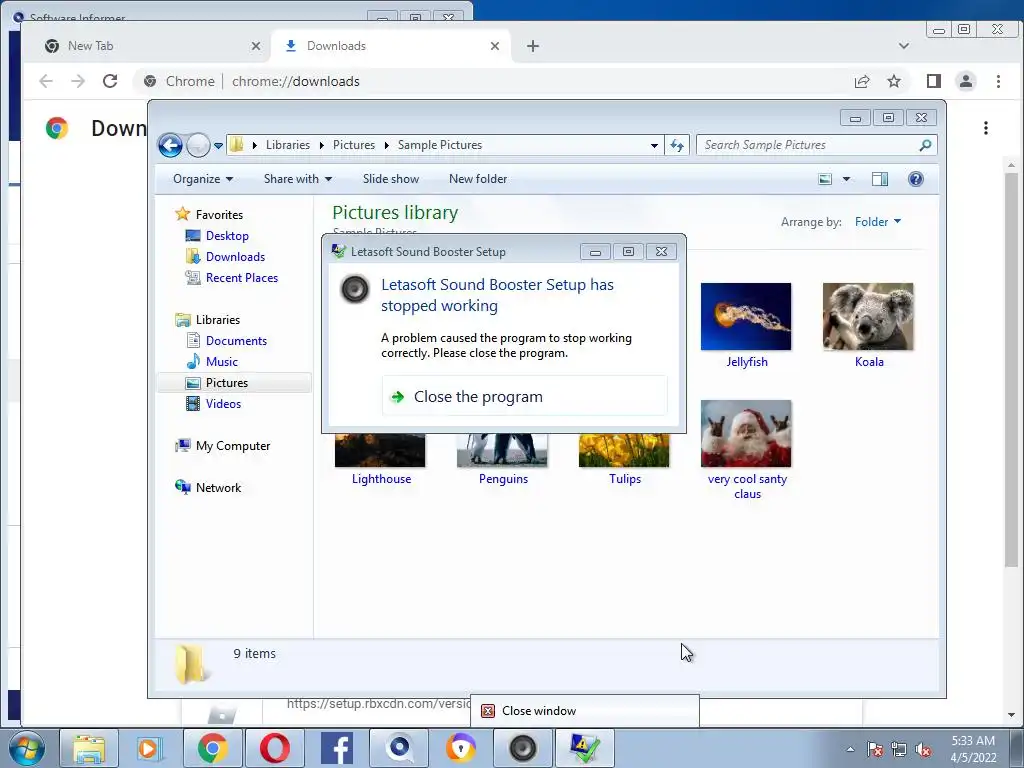Close the New Tab tab in Chrome

256,46
